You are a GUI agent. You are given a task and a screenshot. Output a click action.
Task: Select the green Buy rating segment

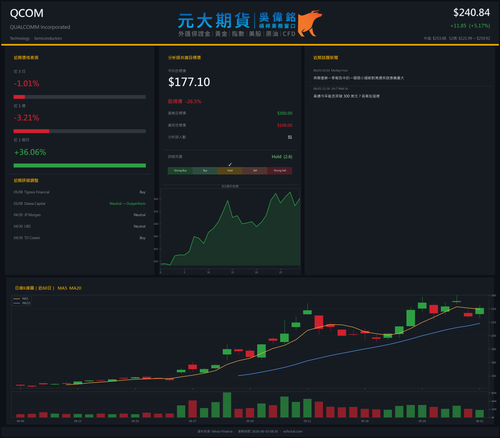click(205, 171)
